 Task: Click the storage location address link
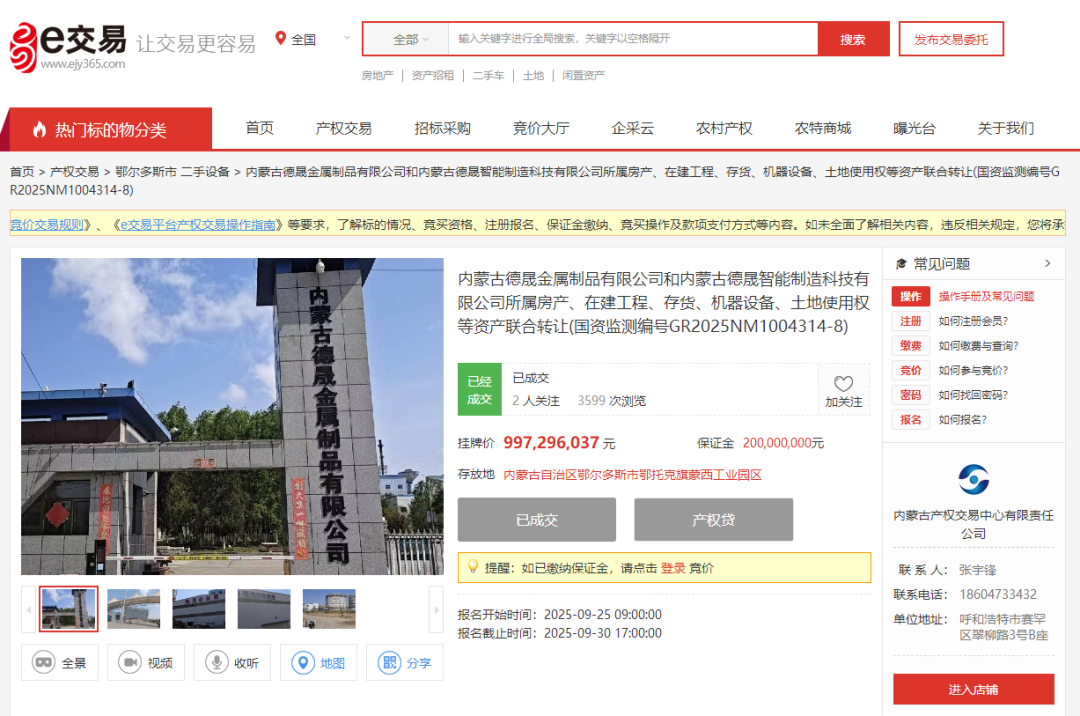(x=632, y=475)
